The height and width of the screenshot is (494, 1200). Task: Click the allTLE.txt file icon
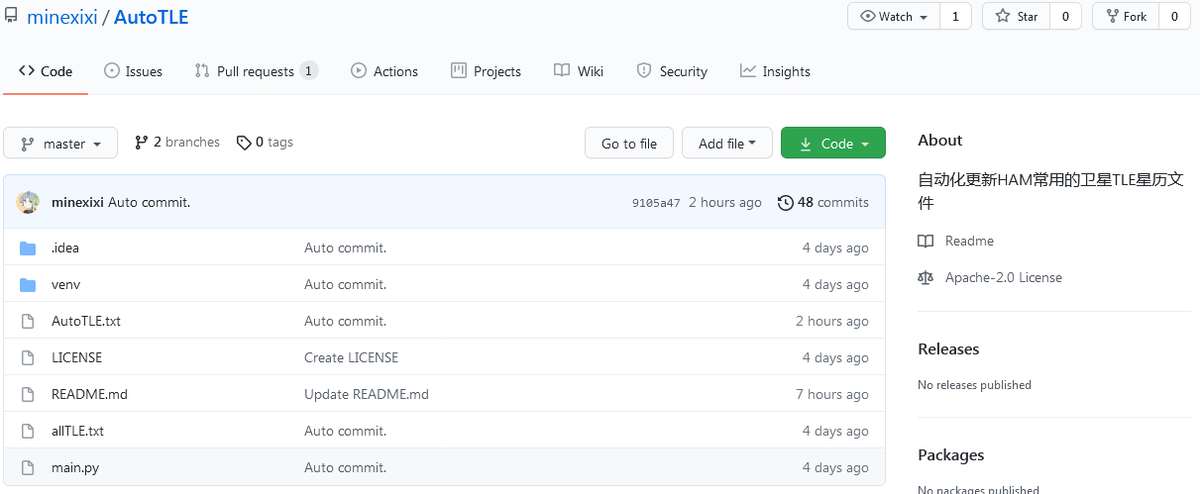pos(28,431)
